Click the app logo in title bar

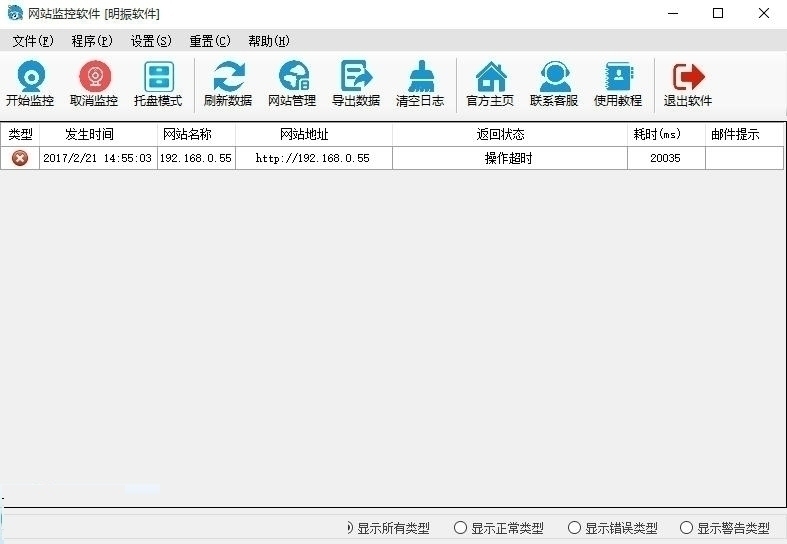coord(15,13)
